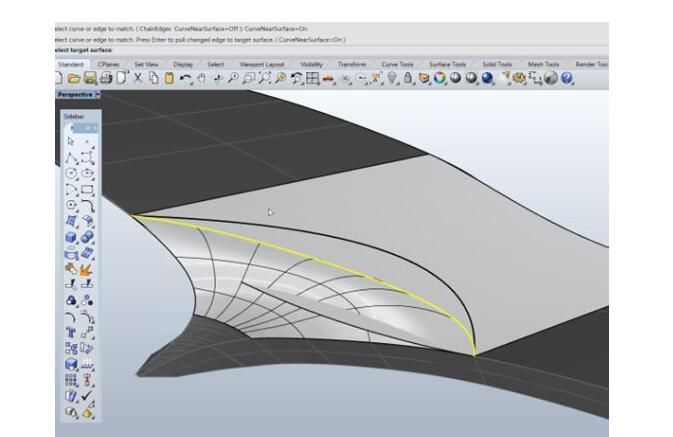Select the Circle tool in Sidebar

[x=72, y=174]
